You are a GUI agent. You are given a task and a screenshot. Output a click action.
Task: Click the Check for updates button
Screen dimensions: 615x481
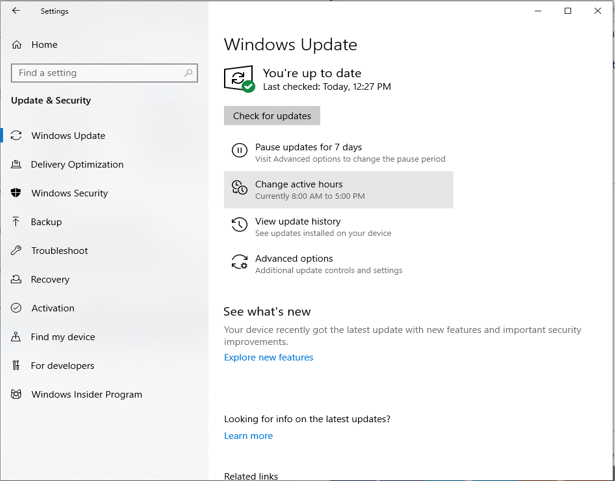click(x=272, y=116)
